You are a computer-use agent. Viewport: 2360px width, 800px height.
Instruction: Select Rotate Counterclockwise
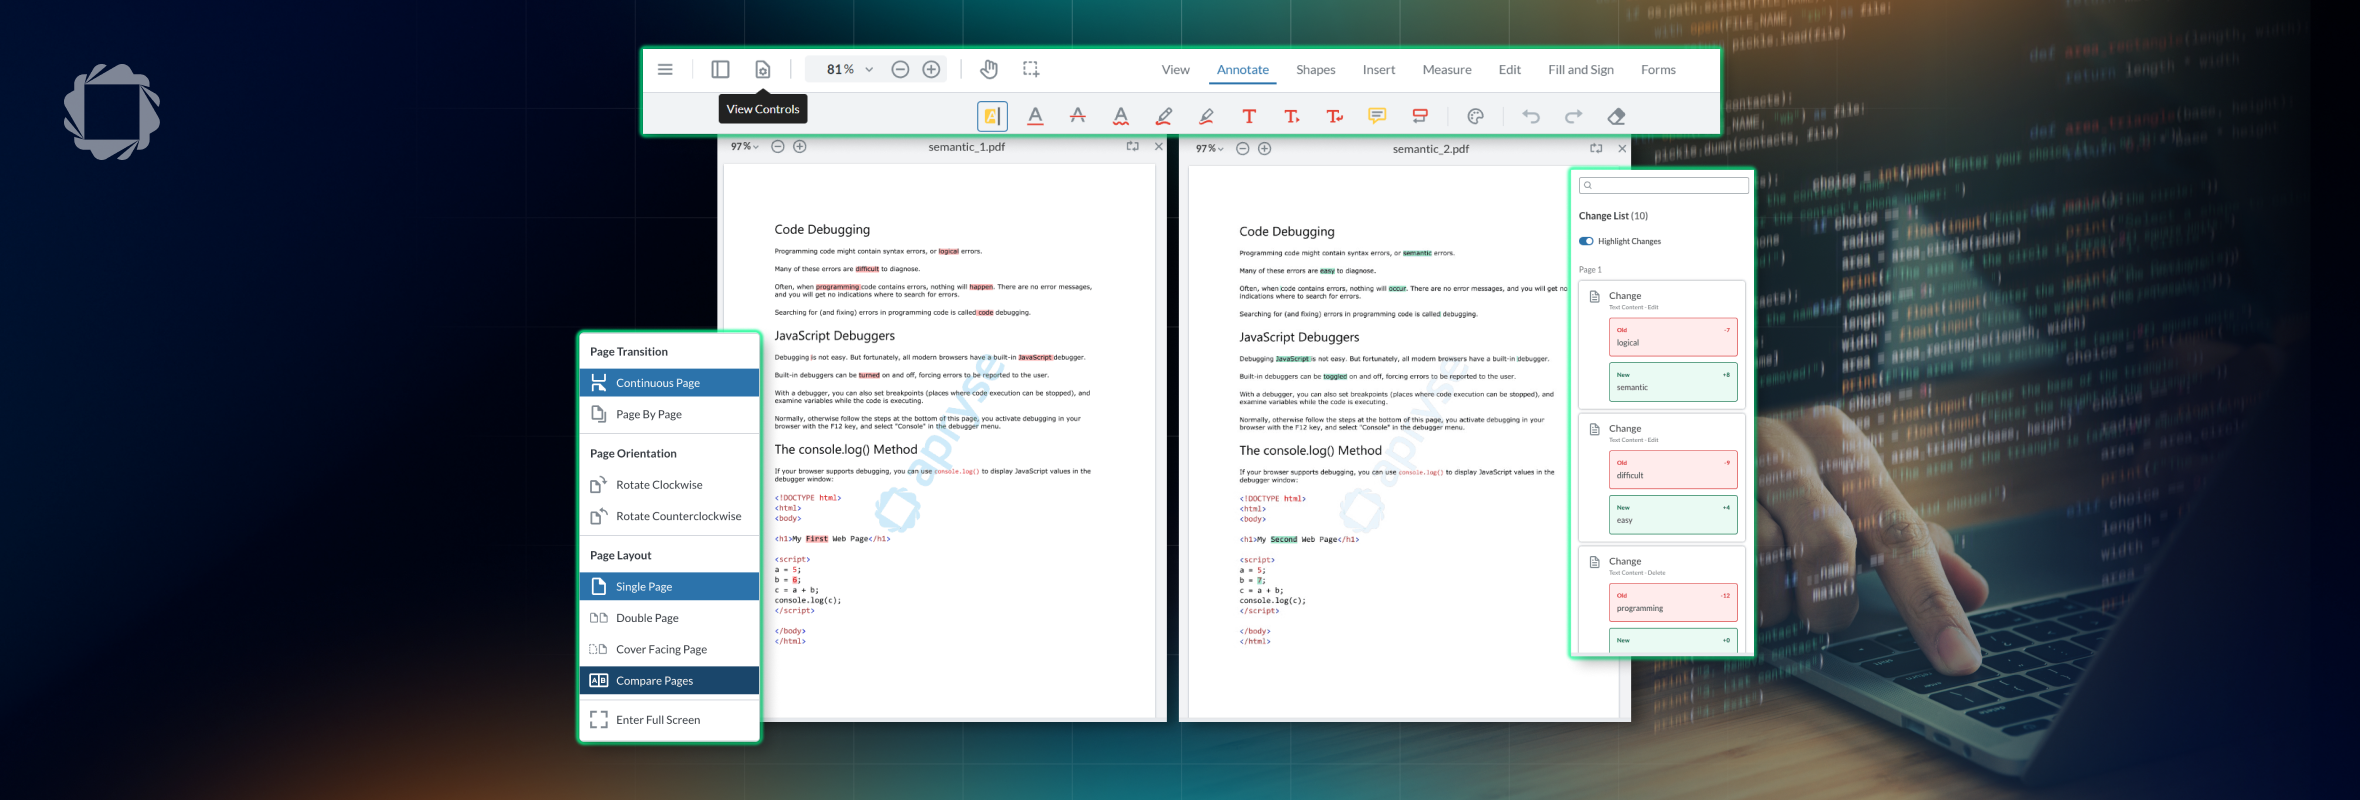coord(669,516)
